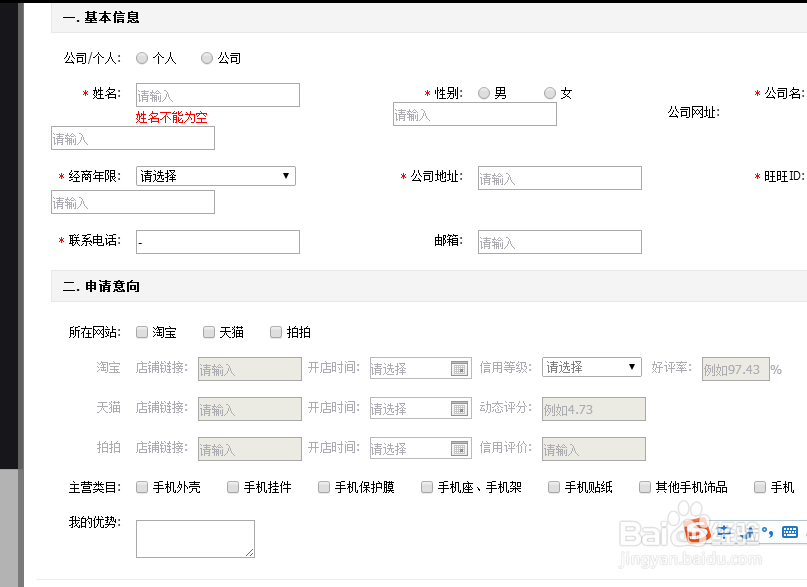Viewport: 807px width, 587px height.
Task: Enable the 天猫 website checkbox
Action: 209,332
